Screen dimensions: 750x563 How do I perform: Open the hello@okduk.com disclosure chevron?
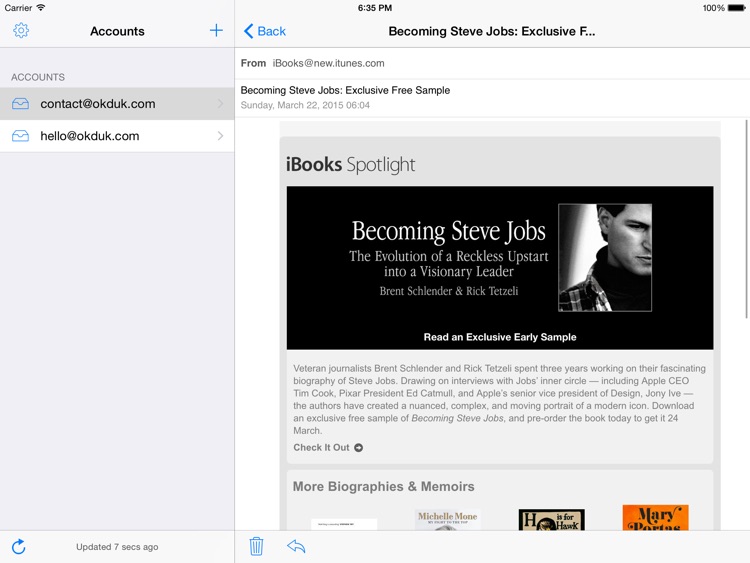pos(221,136)
